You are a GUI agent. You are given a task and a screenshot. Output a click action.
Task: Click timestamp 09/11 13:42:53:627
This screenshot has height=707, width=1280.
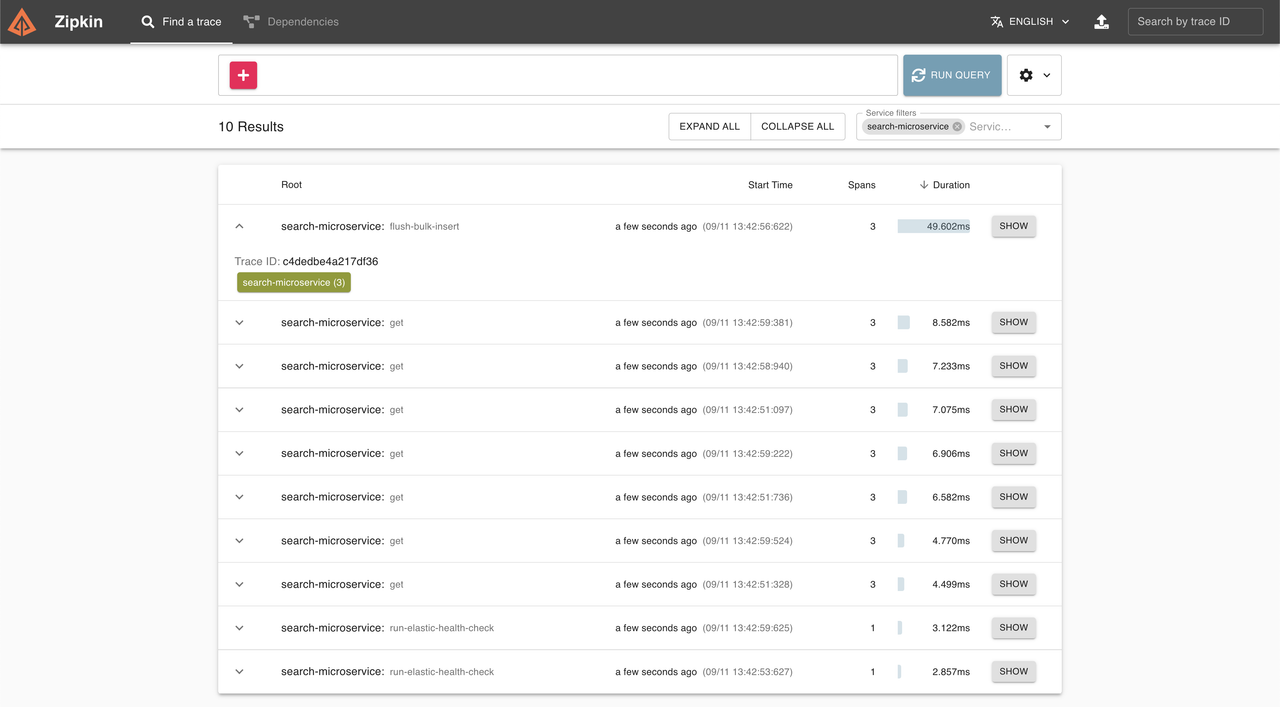[x=747, y=672]
